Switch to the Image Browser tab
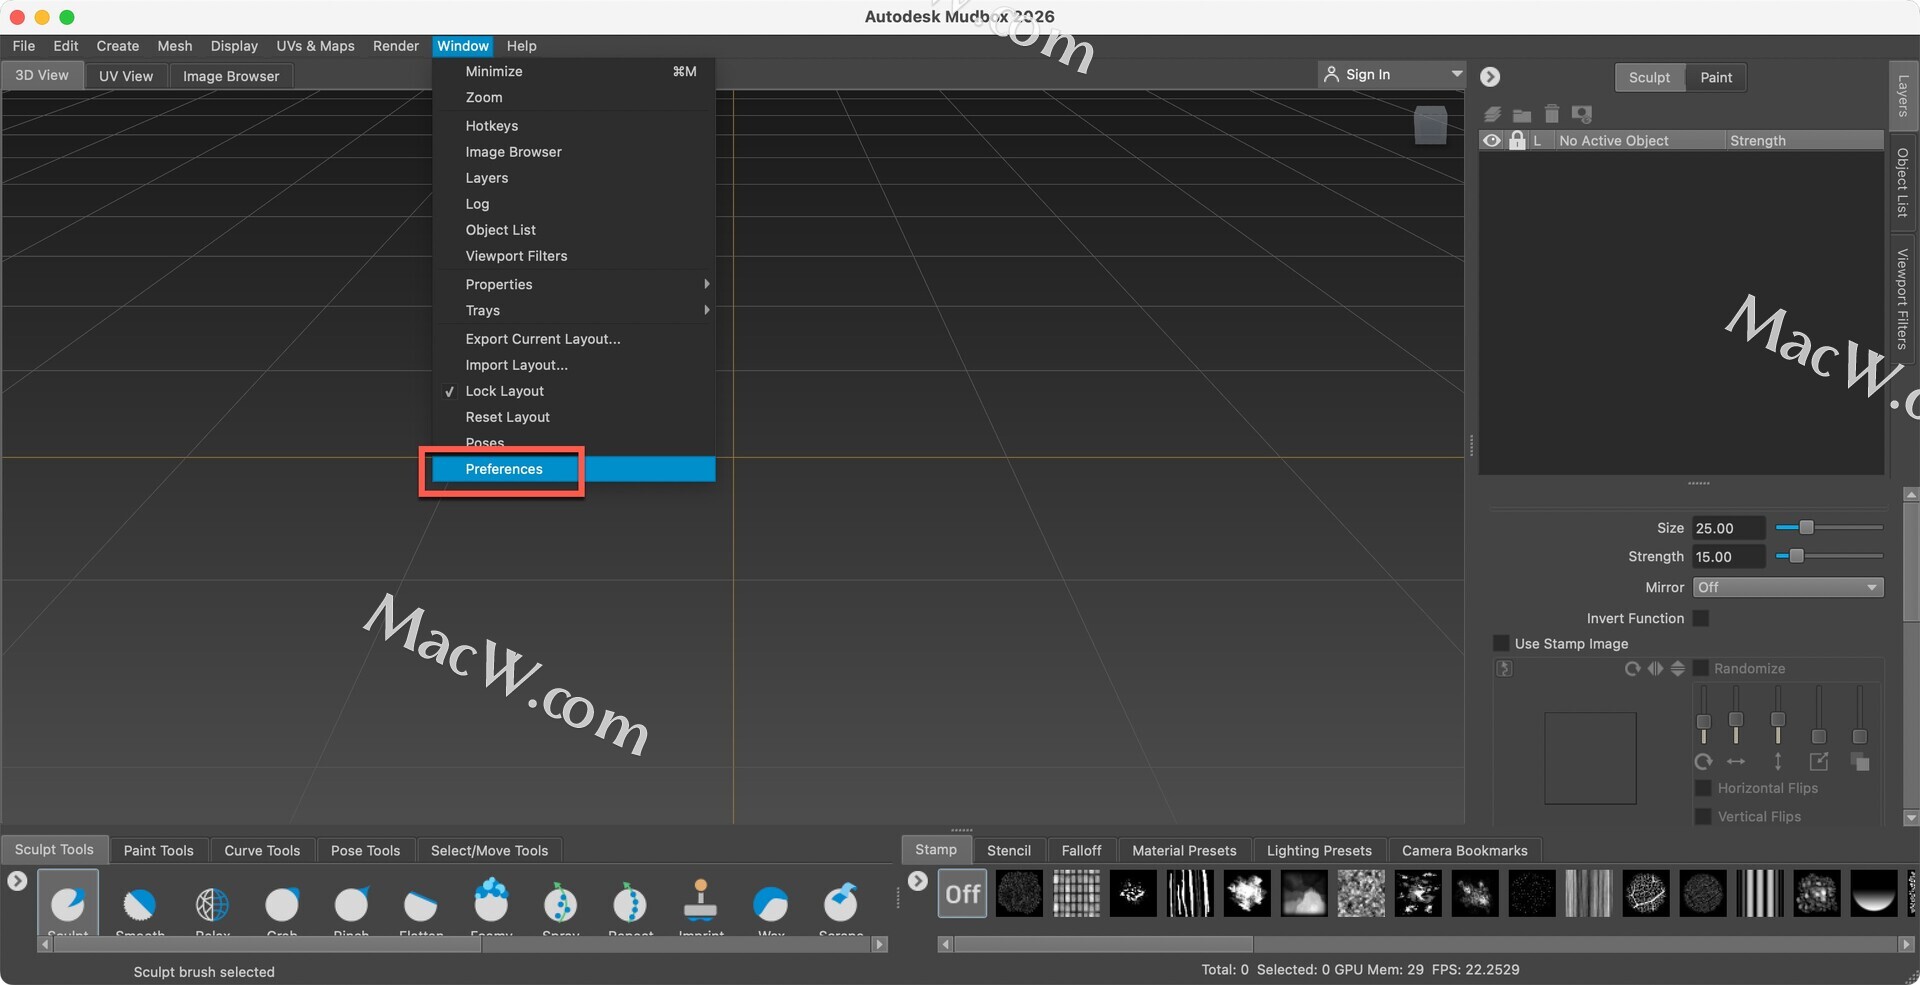The image size is (1920, 985). 231,76
